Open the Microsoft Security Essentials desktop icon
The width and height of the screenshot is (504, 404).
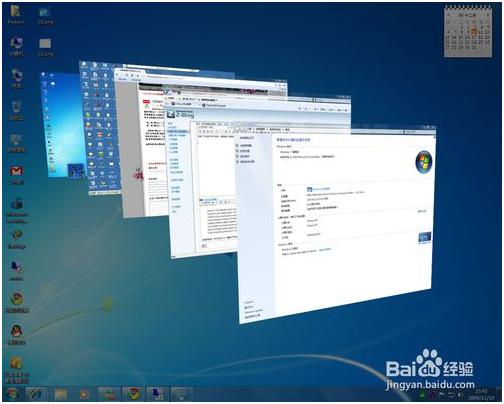click(x=16, y=210)
